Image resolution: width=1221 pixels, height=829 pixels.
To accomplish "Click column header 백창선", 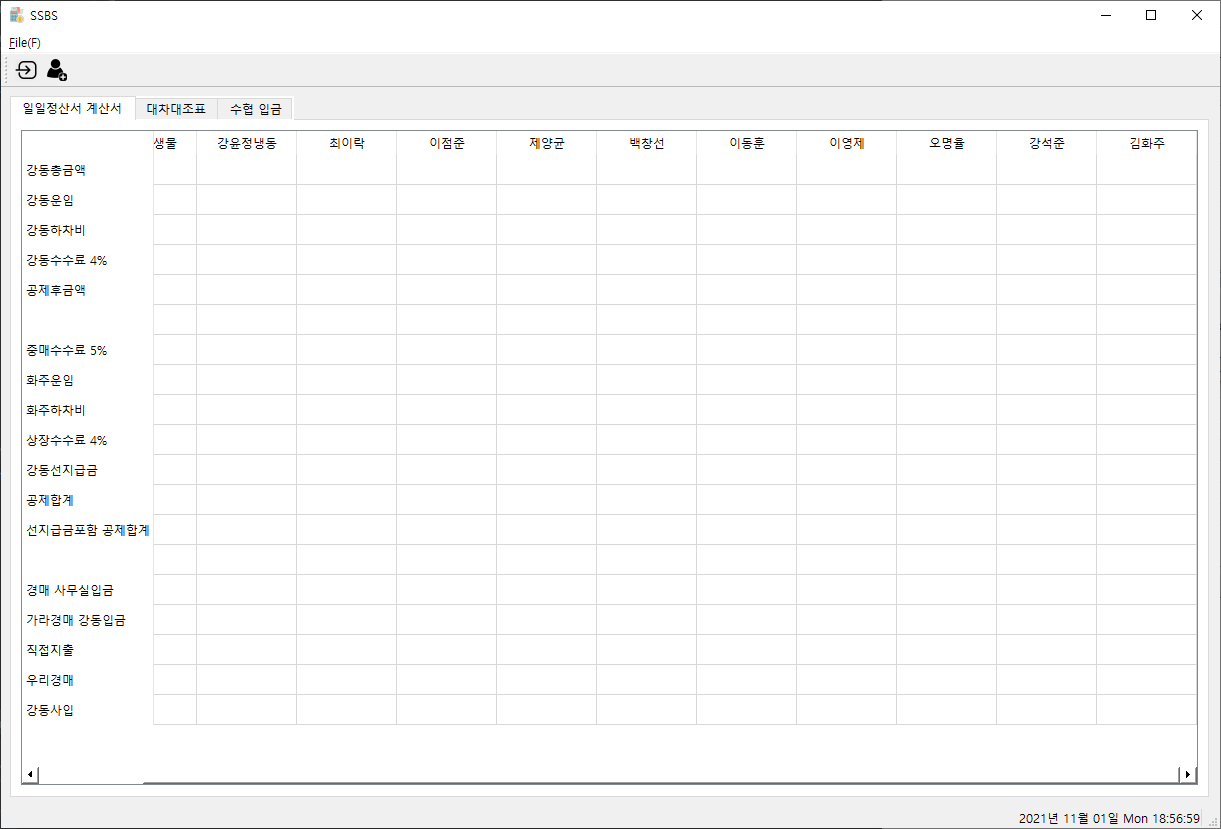I will 646,143.
